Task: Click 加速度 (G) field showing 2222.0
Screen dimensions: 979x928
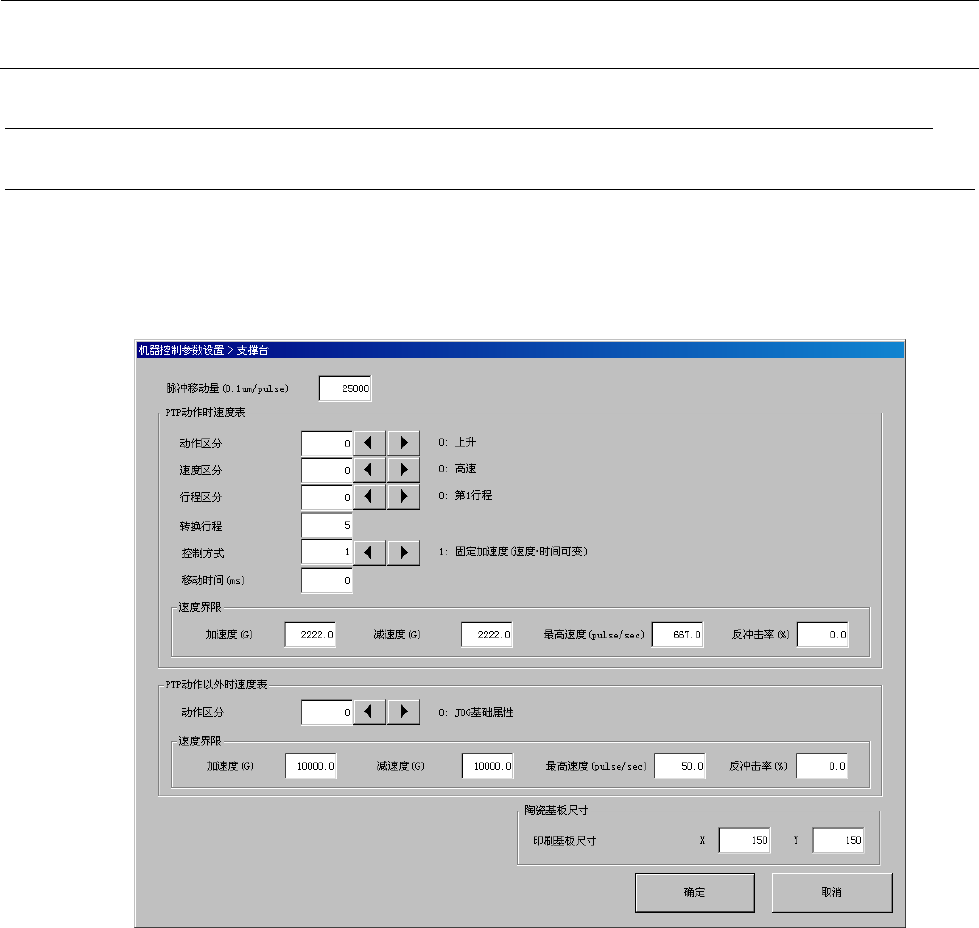Action: tap(310, 634)
